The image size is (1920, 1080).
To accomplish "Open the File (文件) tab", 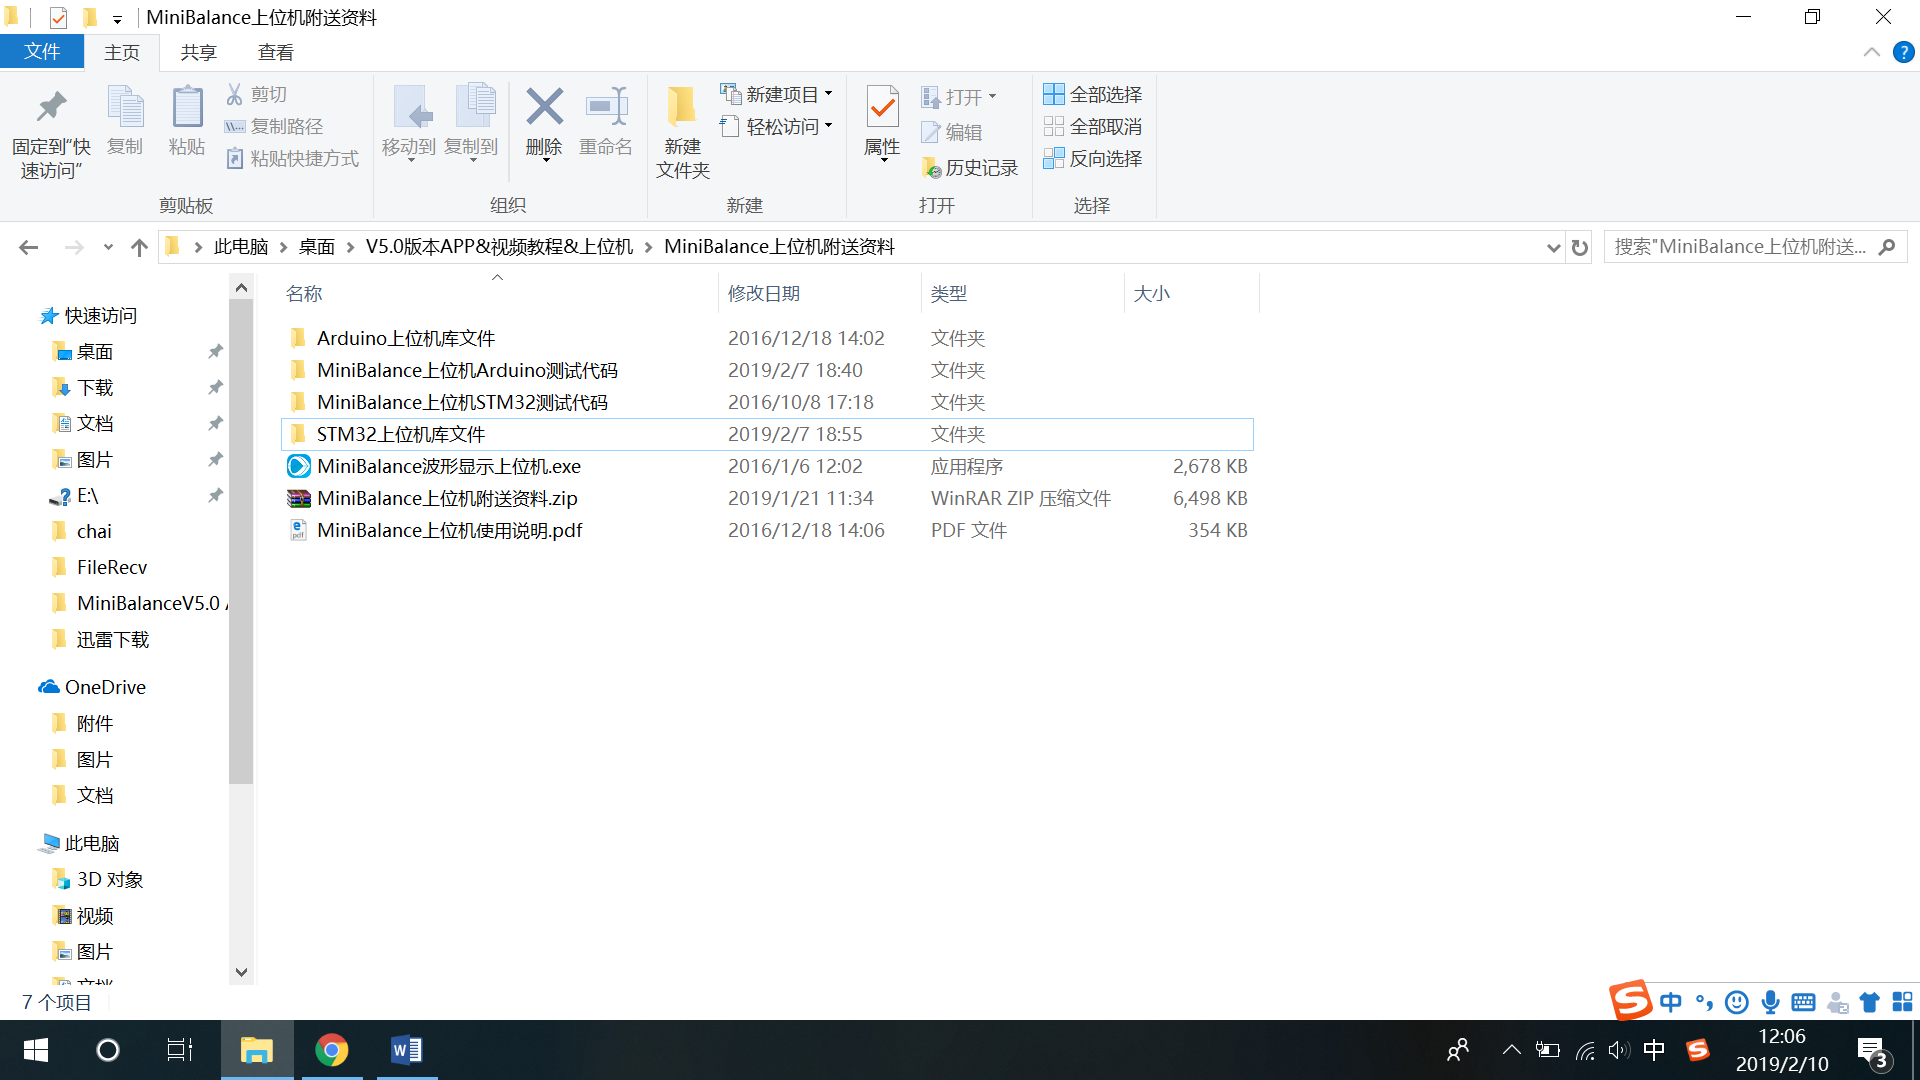I will (x=42, y=52).
